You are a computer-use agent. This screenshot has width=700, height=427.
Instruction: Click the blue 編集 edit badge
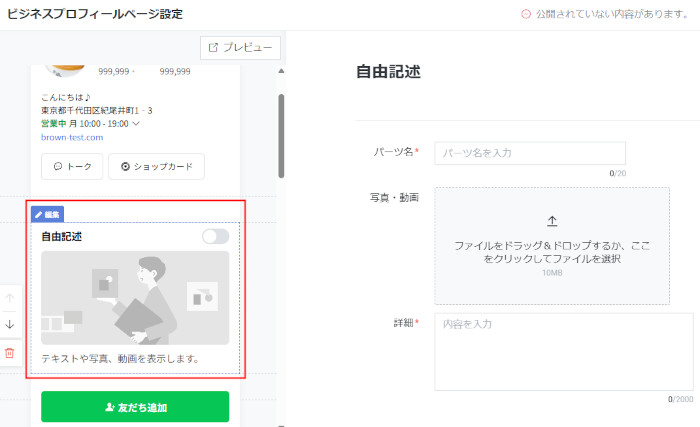click(x=47, y=214)
